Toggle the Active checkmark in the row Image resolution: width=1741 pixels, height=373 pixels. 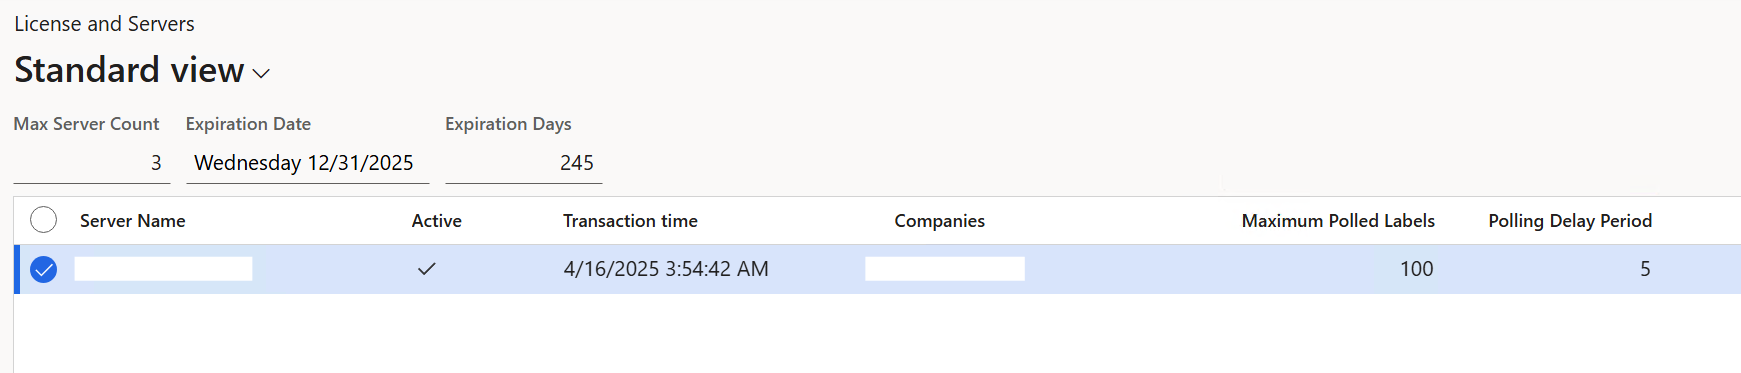point(427,269)
